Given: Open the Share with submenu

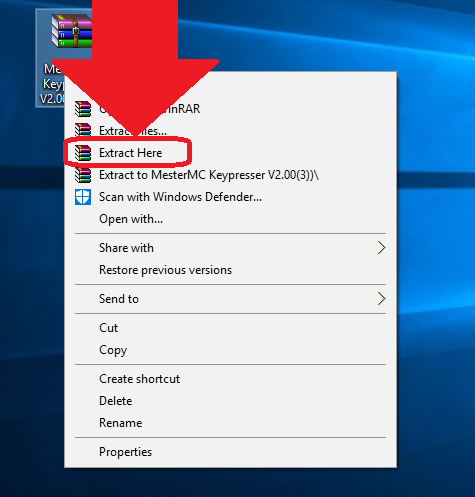Looking at the screenshot, I should tap(230, 248).
